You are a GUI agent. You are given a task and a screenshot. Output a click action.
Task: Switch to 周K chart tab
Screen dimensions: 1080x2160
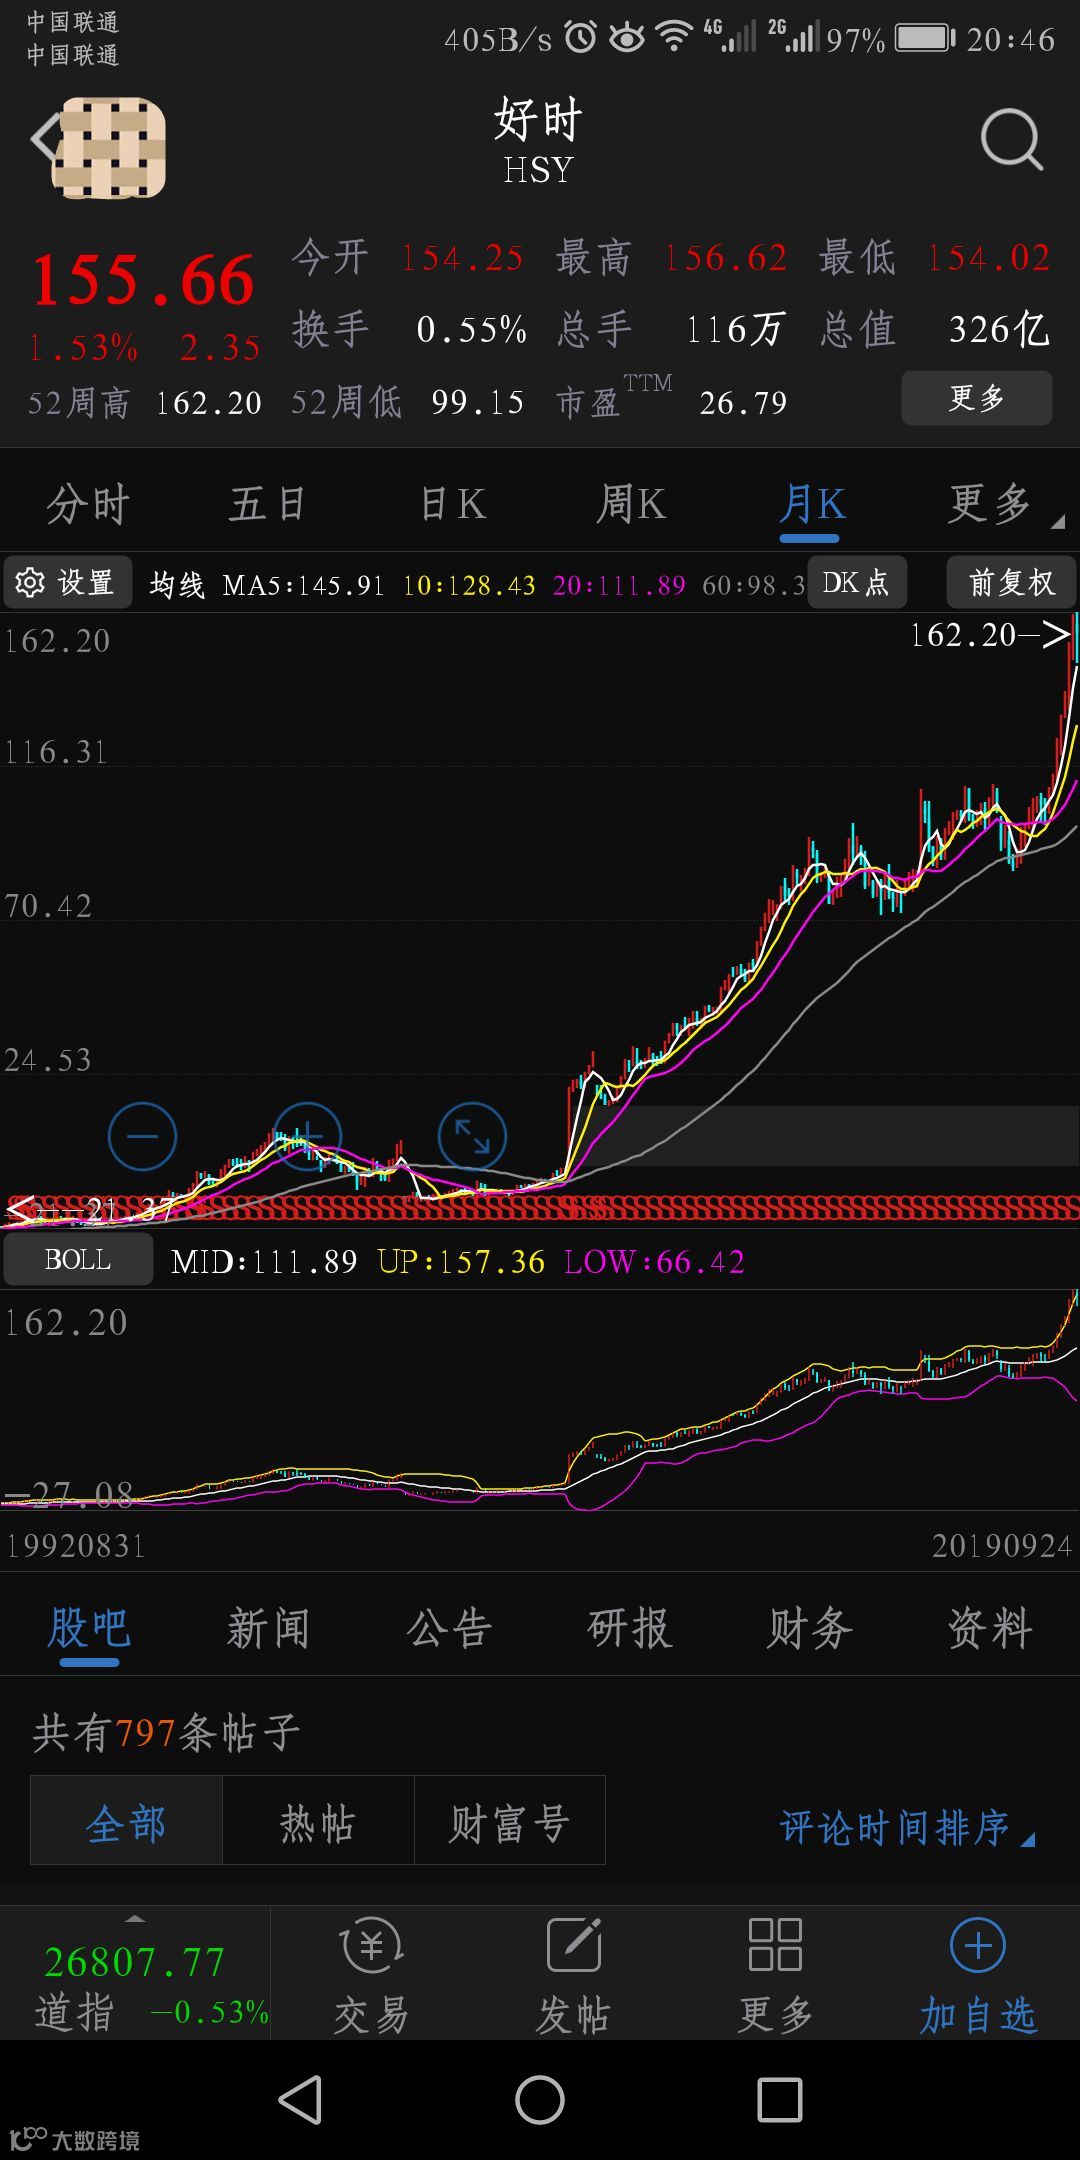coord(631,504)
